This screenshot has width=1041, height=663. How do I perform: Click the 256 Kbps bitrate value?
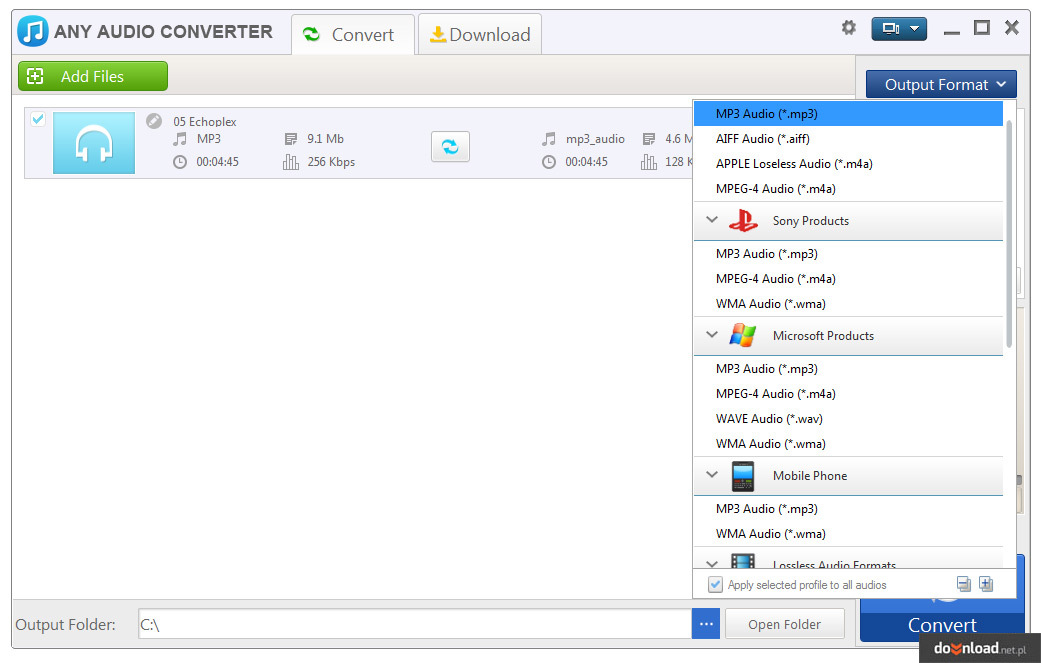[331, 162]
